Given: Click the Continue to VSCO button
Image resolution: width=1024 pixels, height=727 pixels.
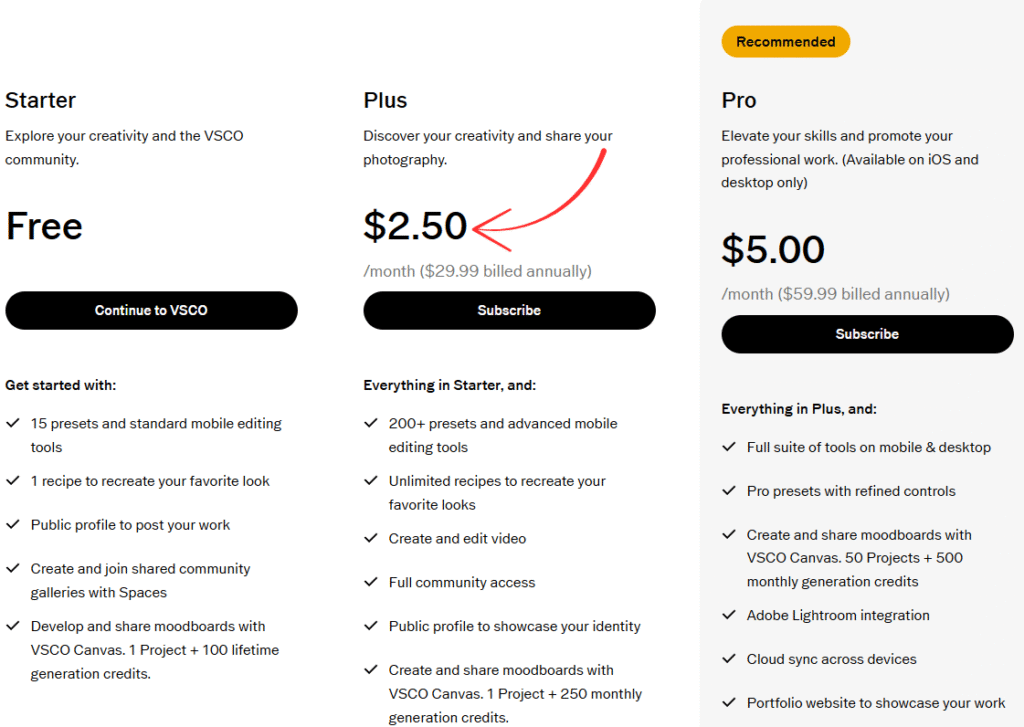Looking at the screenshot, I should pyautogui.click(x=151, y=310).
